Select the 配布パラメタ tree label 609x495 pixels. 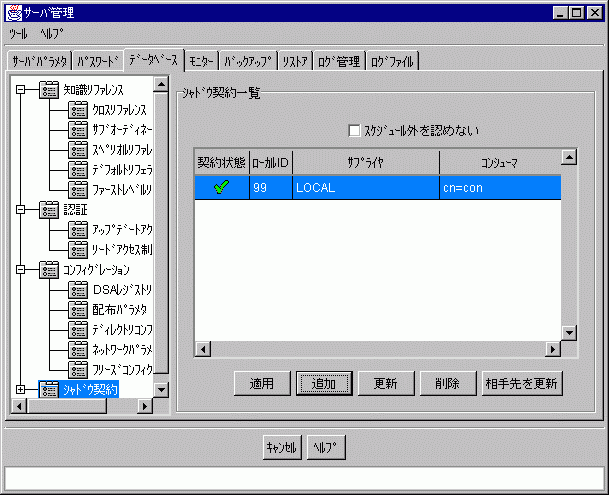(x=120, y=310)
